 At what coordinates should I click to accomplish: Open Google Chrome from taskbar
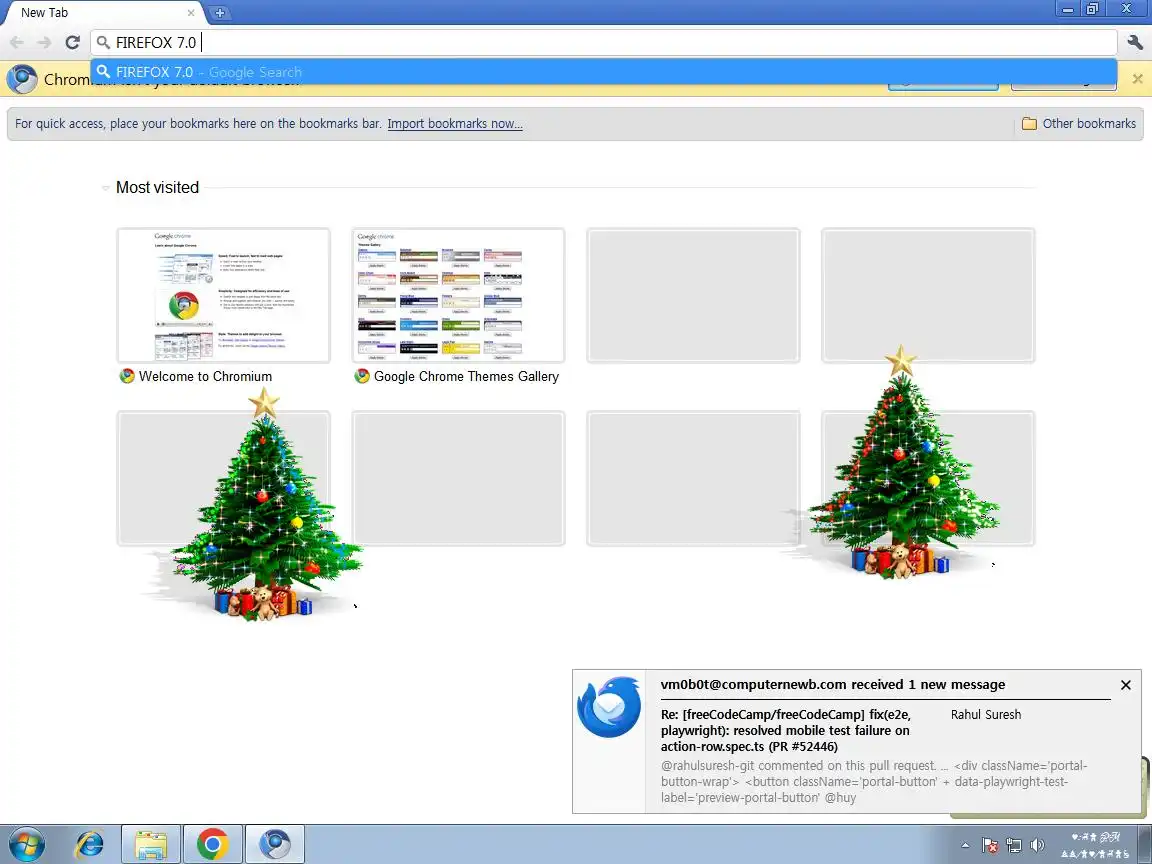(212, 845)
